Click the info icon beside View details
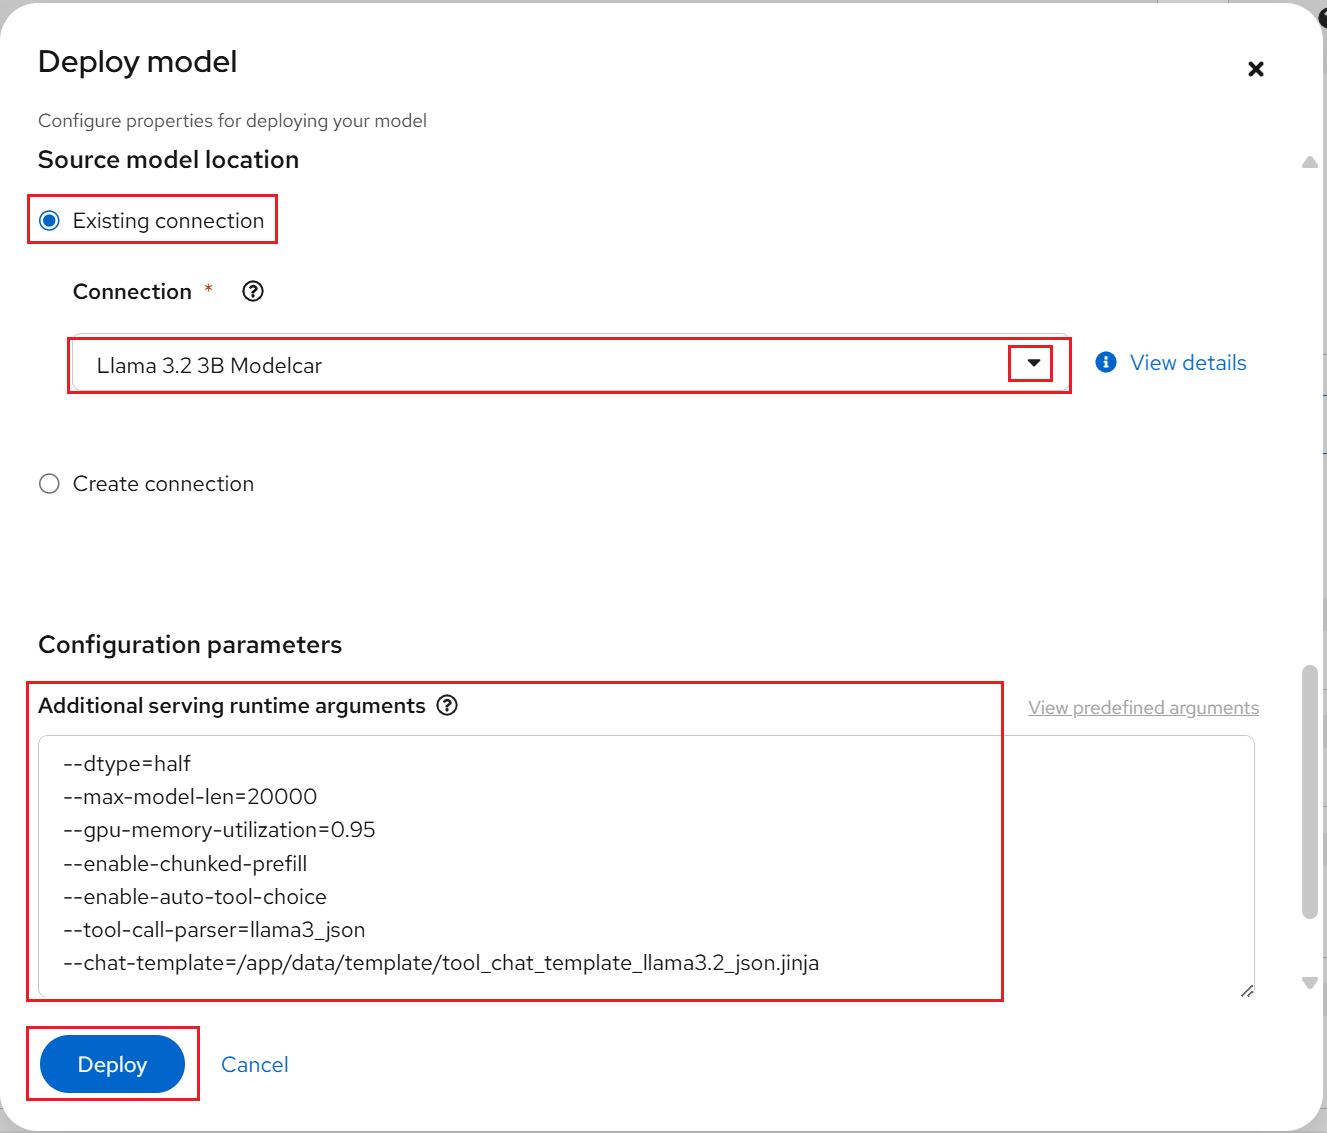The height and width of the screenshot is (1133, 1327). pyautogui.click(x=1106, y=362)
